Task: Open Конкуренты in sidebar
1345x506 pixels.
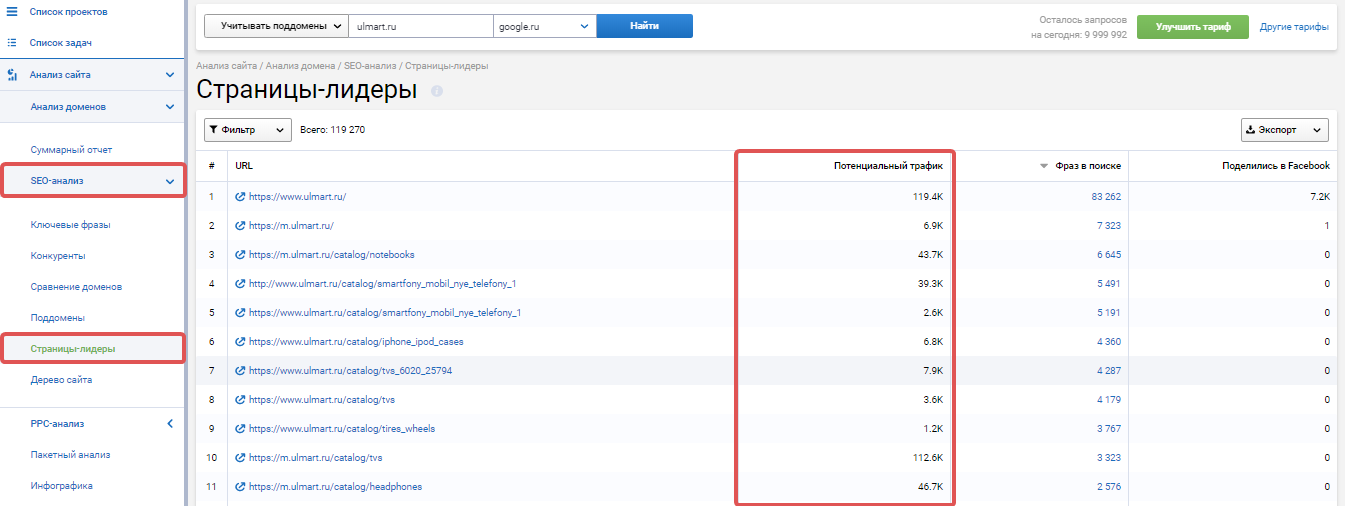Action: 58,256
